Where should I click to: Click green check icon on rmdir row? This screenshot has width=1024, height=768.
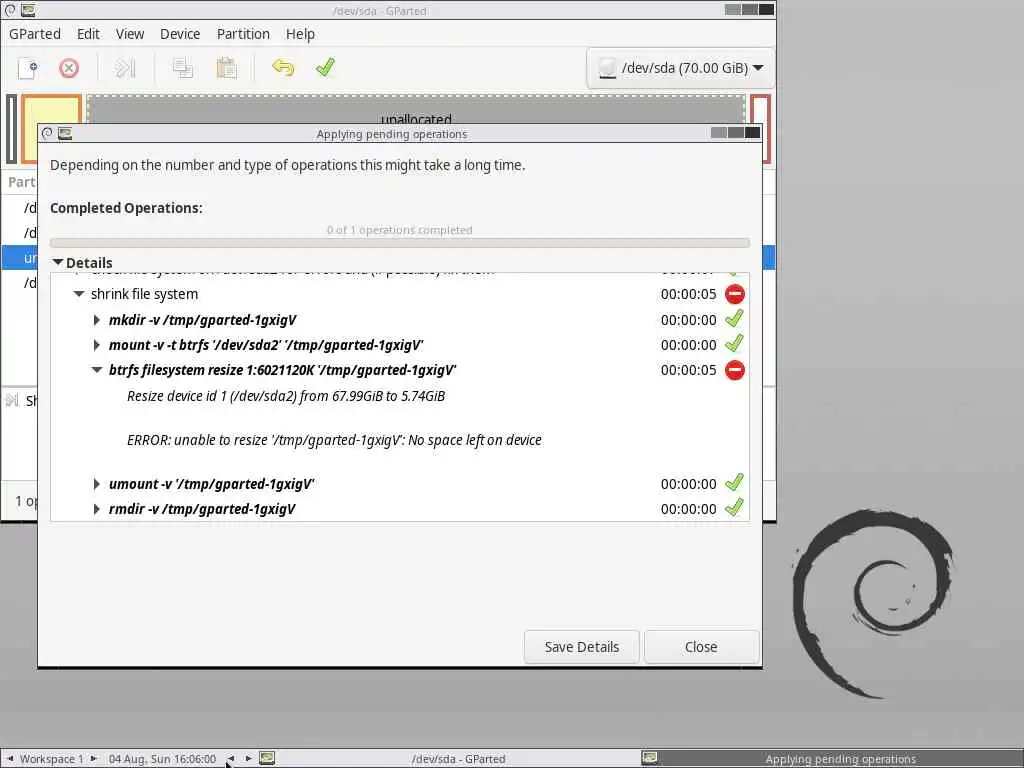click(734, 507)
